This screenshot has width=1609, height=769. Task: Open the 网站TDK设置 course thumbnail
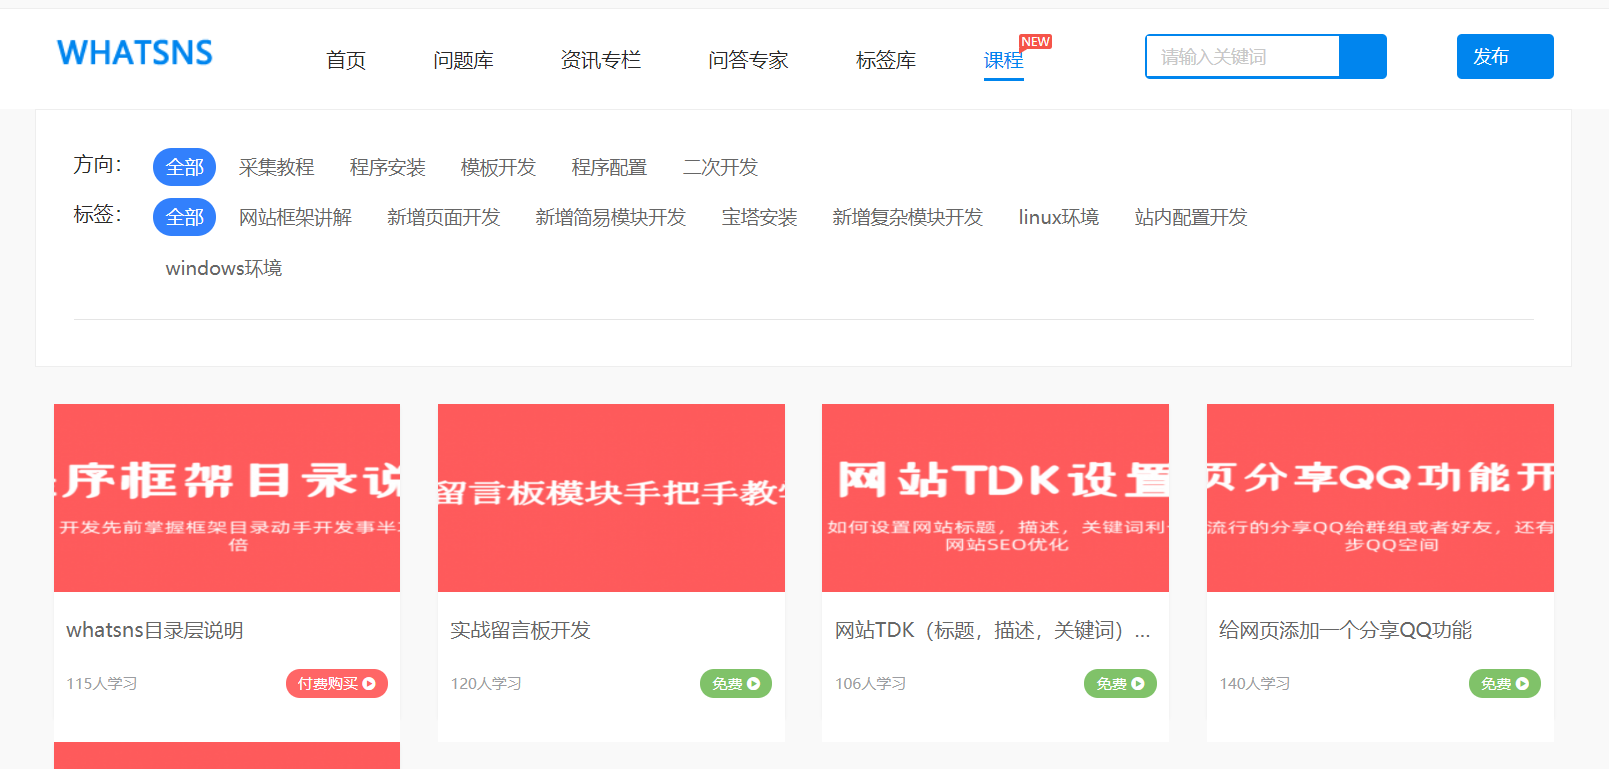[995, 498]
